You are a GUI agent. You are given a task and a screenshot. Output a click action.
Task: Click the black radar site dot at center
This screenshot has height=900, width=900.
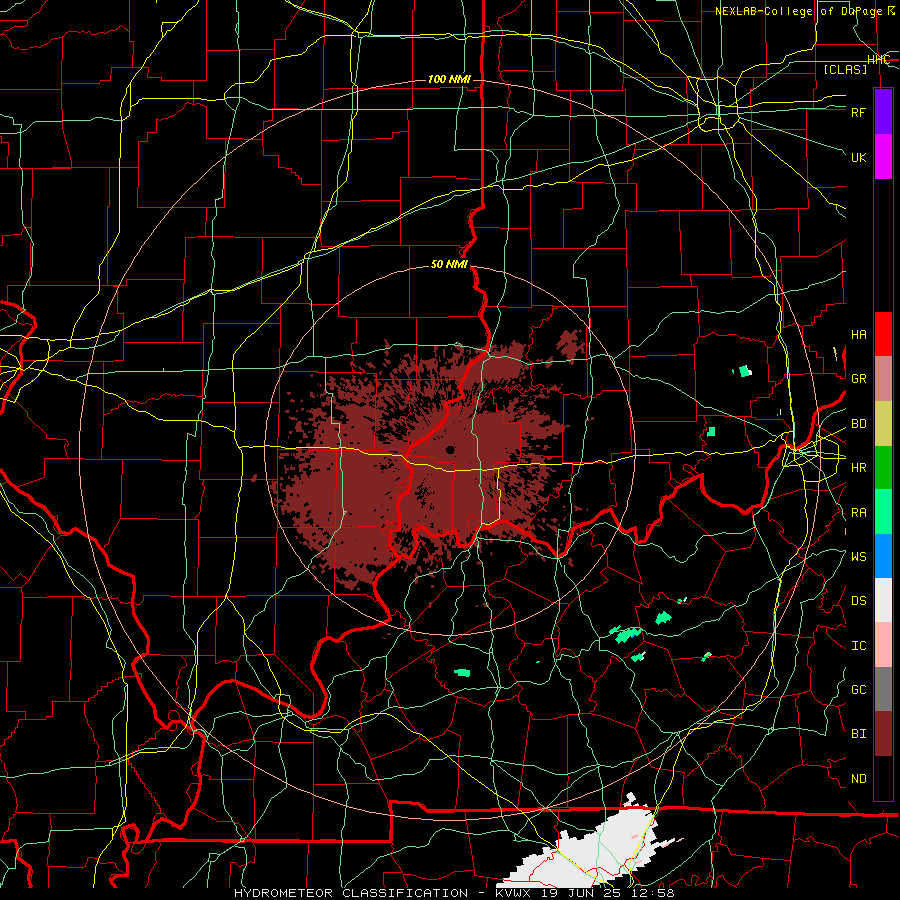pyautogui.click(x=450, y=449)
